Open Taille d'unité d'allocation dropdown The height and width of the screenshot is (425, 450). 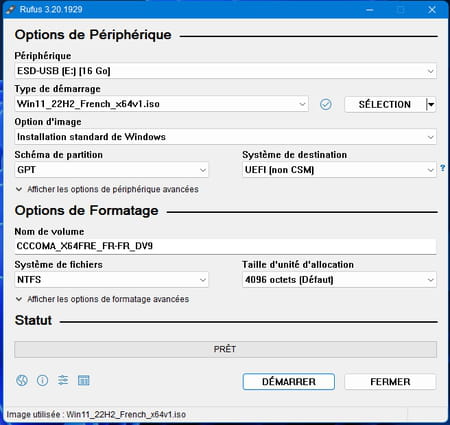339,280
